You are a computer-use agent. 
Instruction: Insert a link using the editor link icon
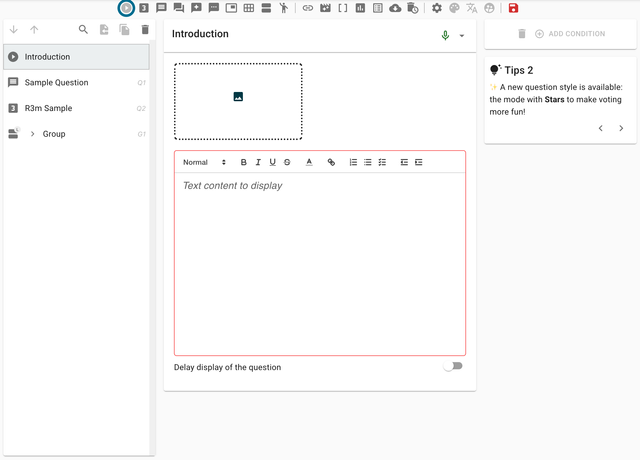click(331, 162)
